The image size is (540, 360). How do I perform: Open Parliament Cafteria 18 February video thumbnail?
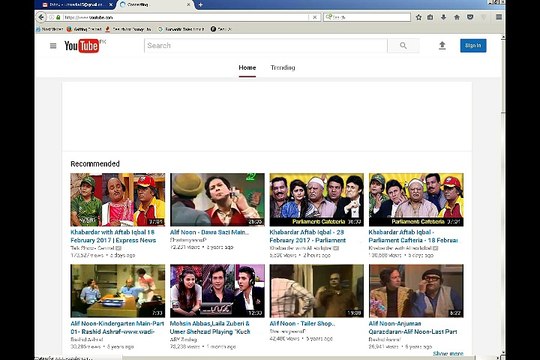416,199
